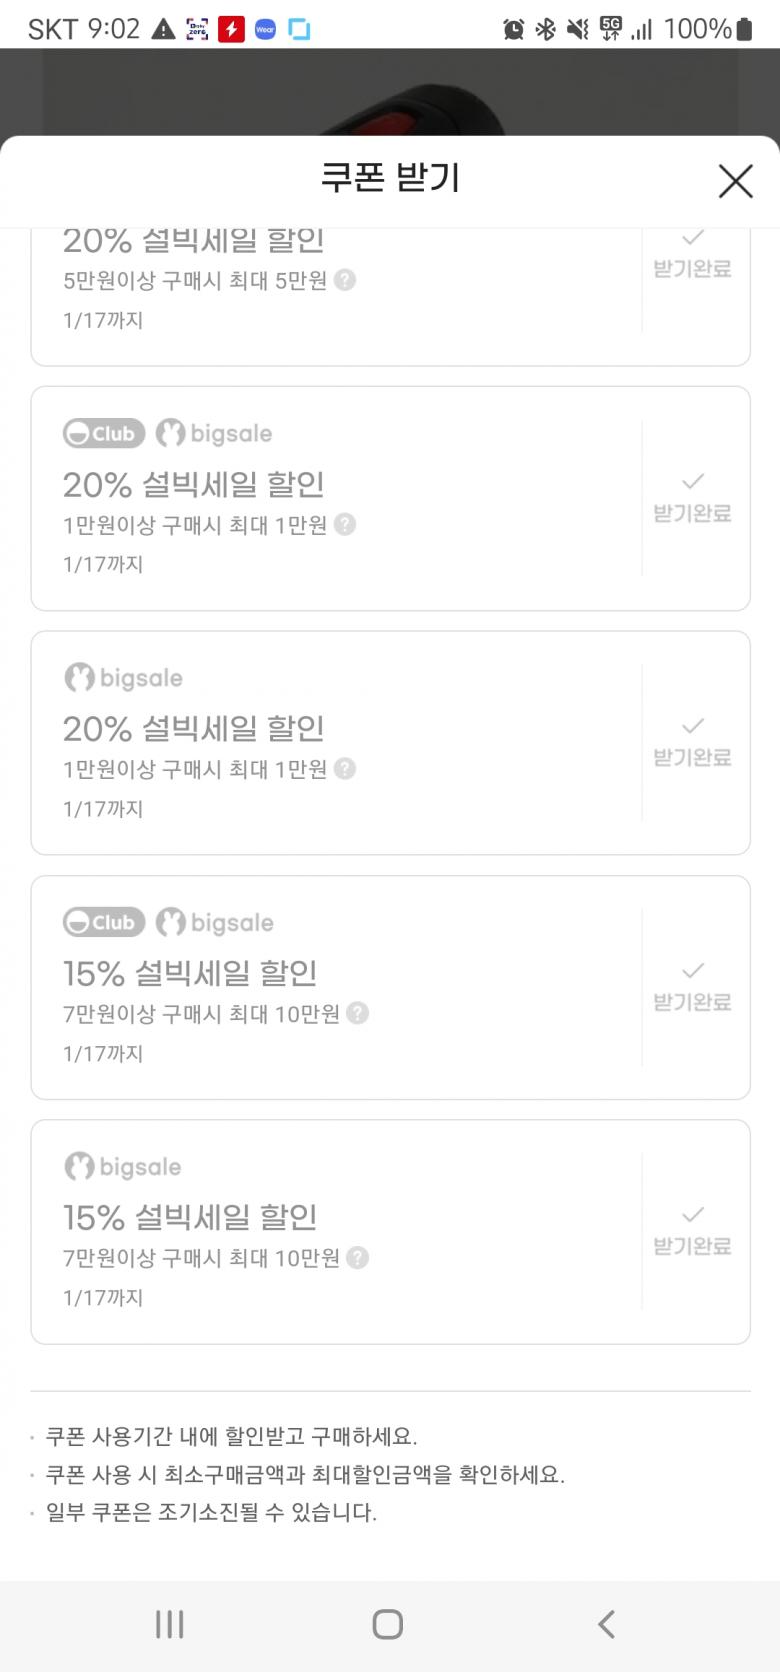
Task: Tap the battery indicator in status bar
Action: 744,29
